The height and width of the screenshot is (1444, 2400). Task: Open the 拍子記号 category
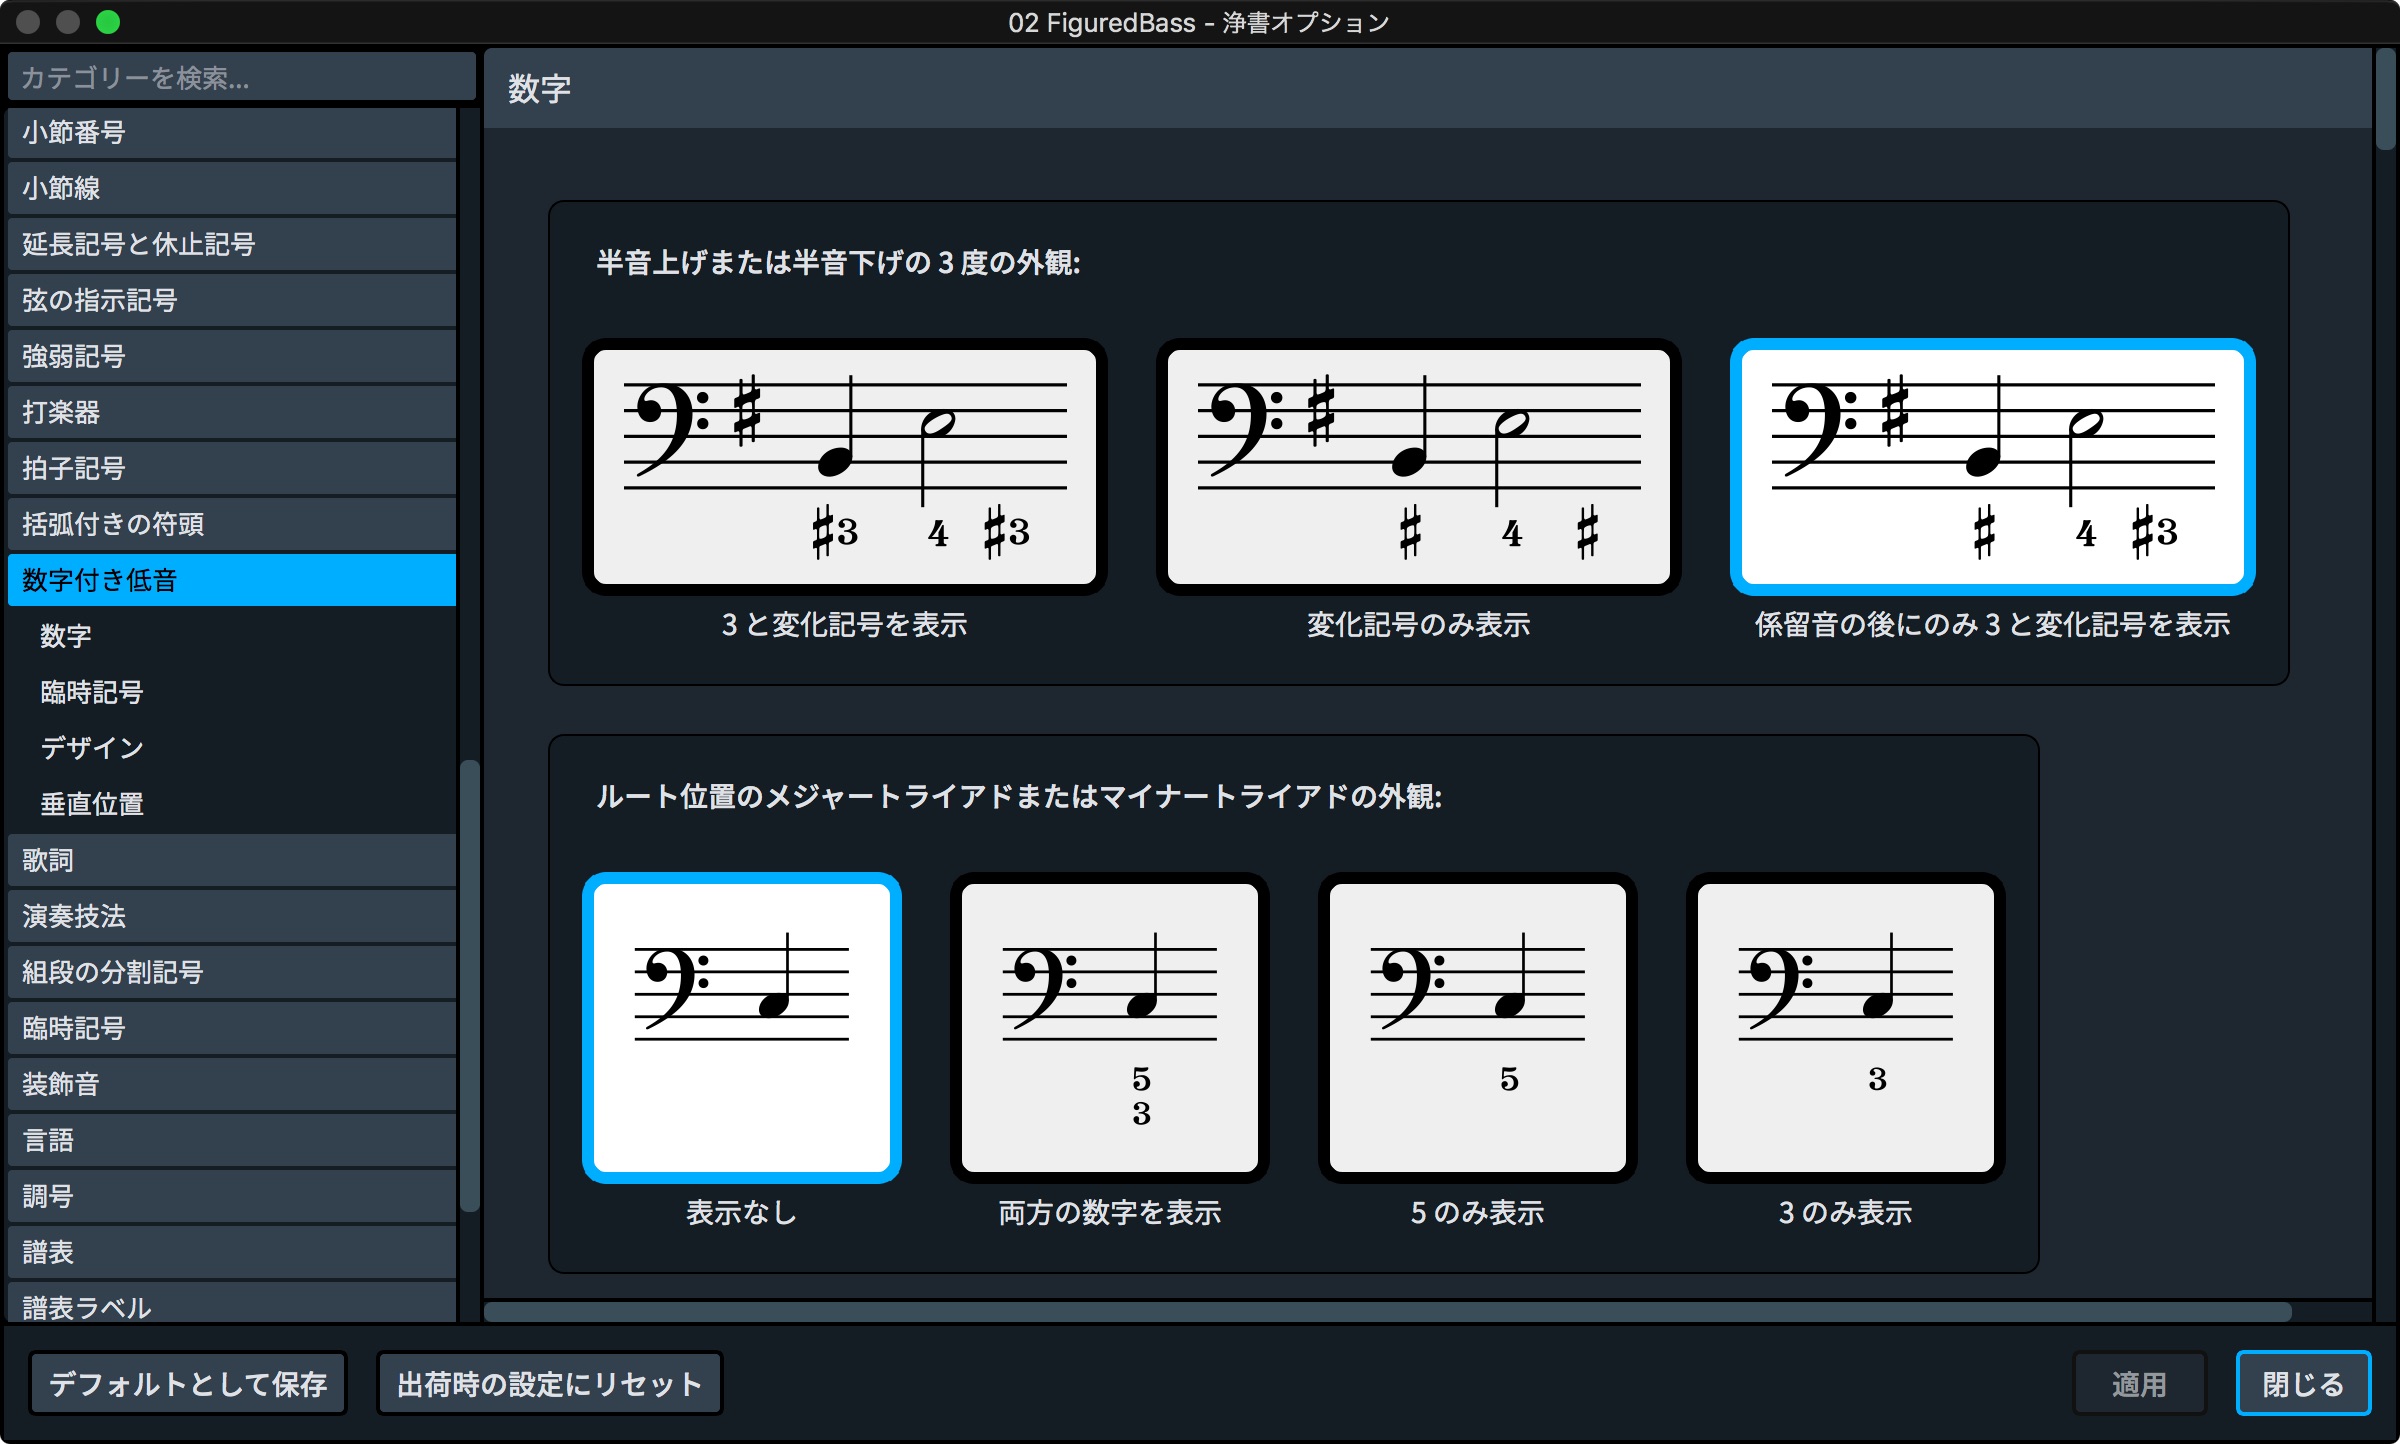(x=232, y=468)
